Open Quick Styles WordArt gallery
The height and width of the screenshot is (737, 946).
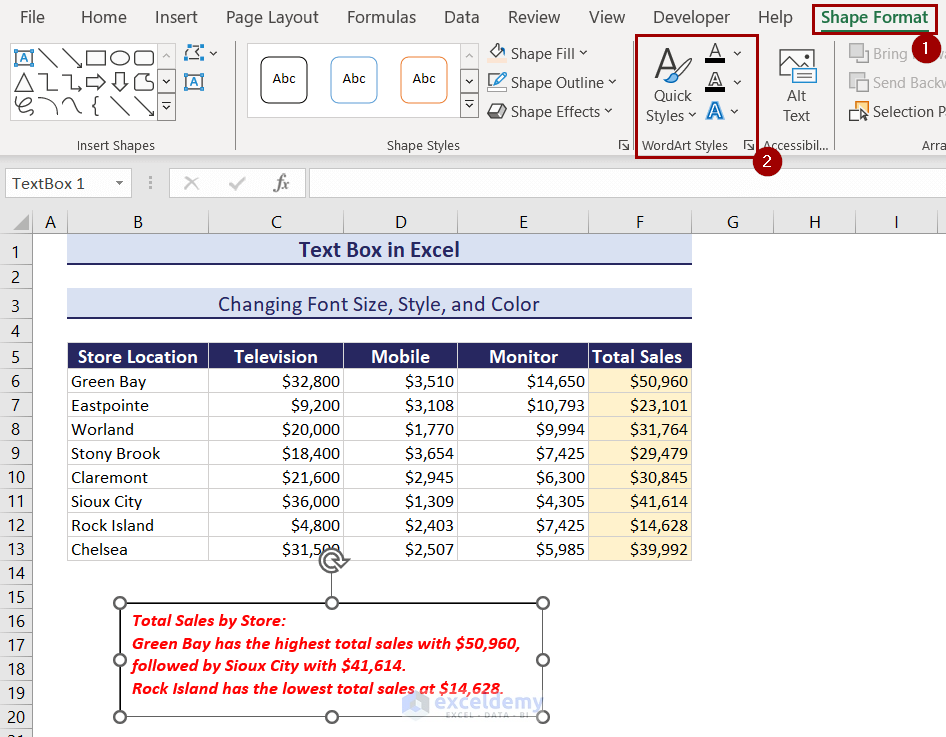672,86
